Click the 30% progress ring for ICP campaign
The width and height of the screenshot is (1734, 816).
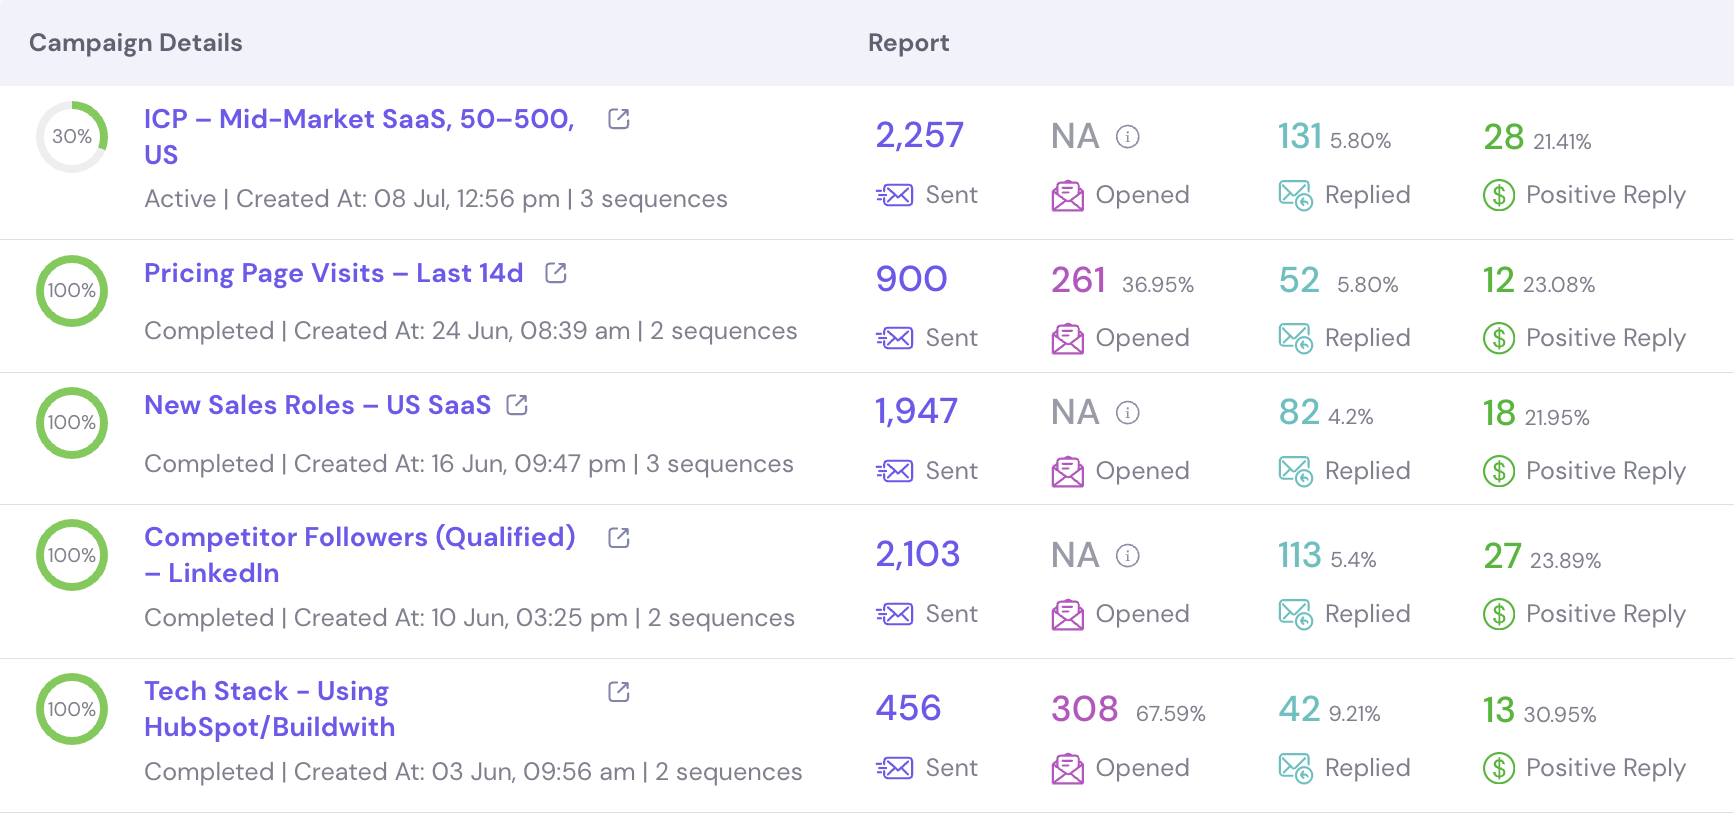click(71, 137)
